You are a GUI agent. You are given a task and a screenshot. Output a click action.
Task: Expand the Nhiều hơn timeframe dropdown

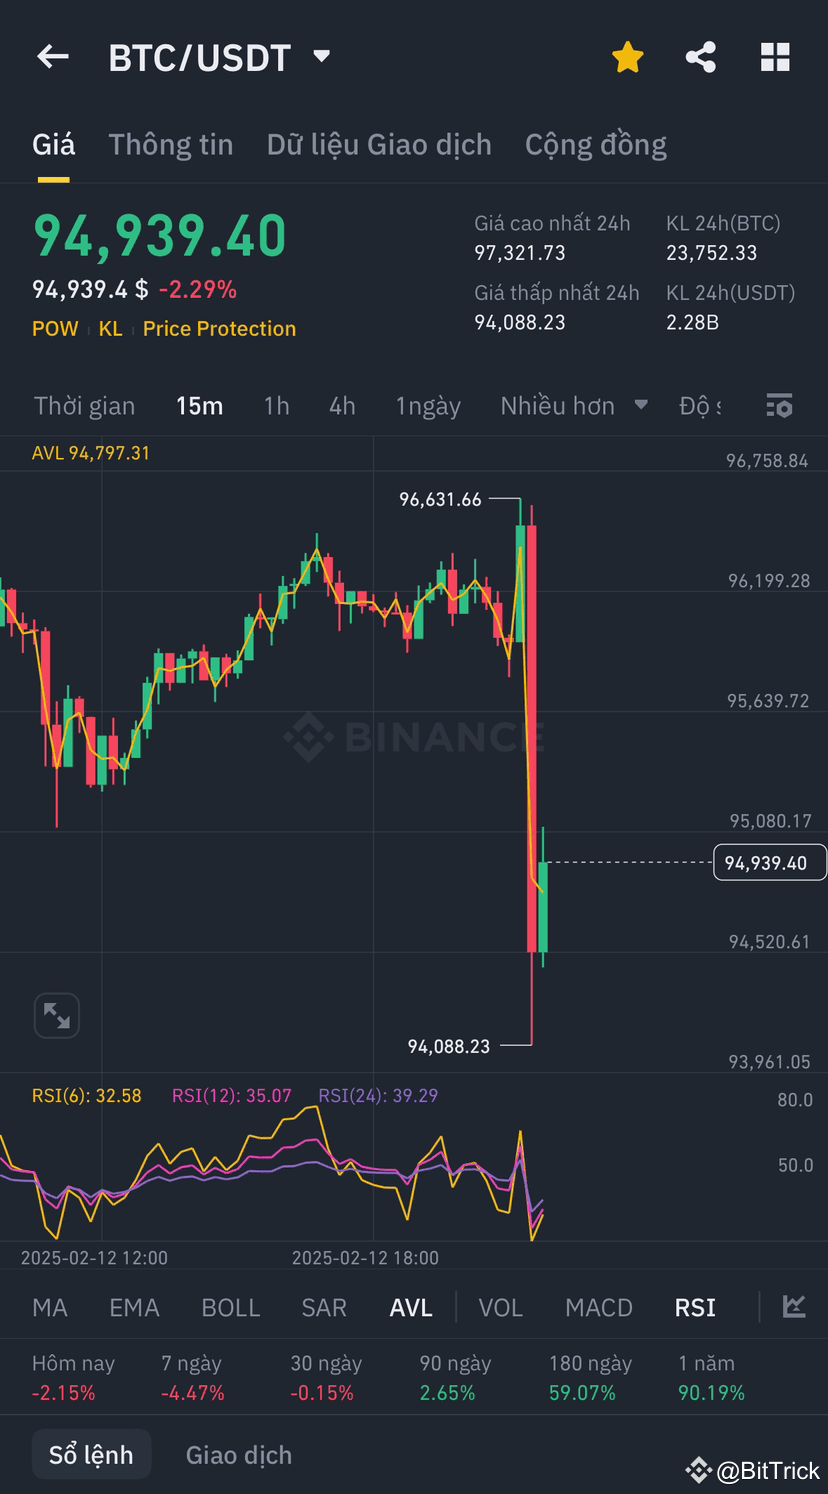click(x=572, y=406)
